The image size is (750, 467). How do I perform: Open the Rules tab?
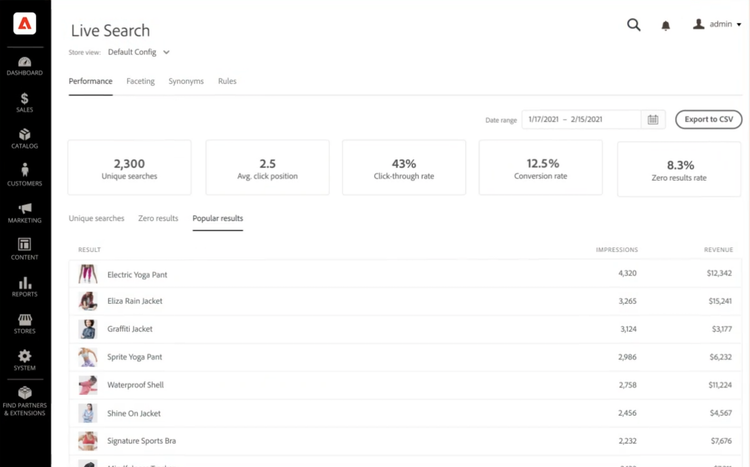227,81
